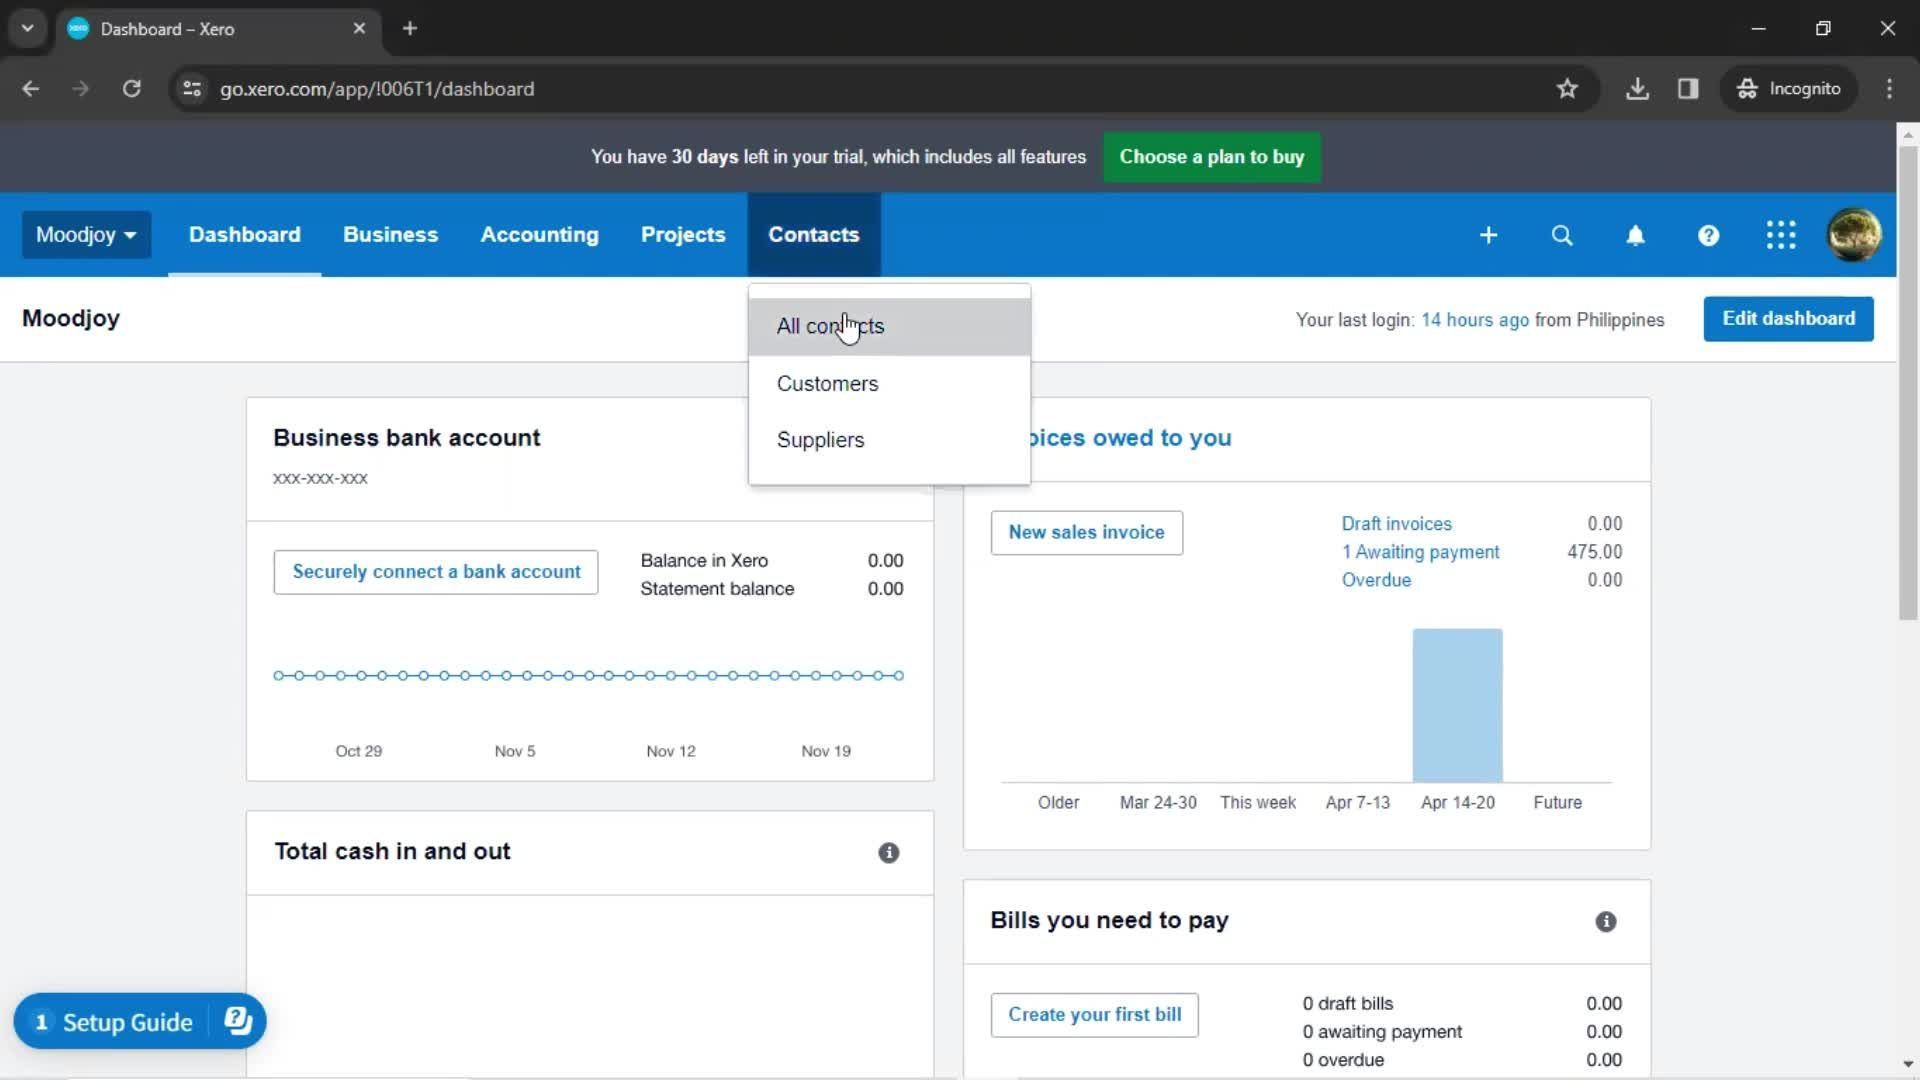Select All contacts from the dropdown

tap(889, 327)
